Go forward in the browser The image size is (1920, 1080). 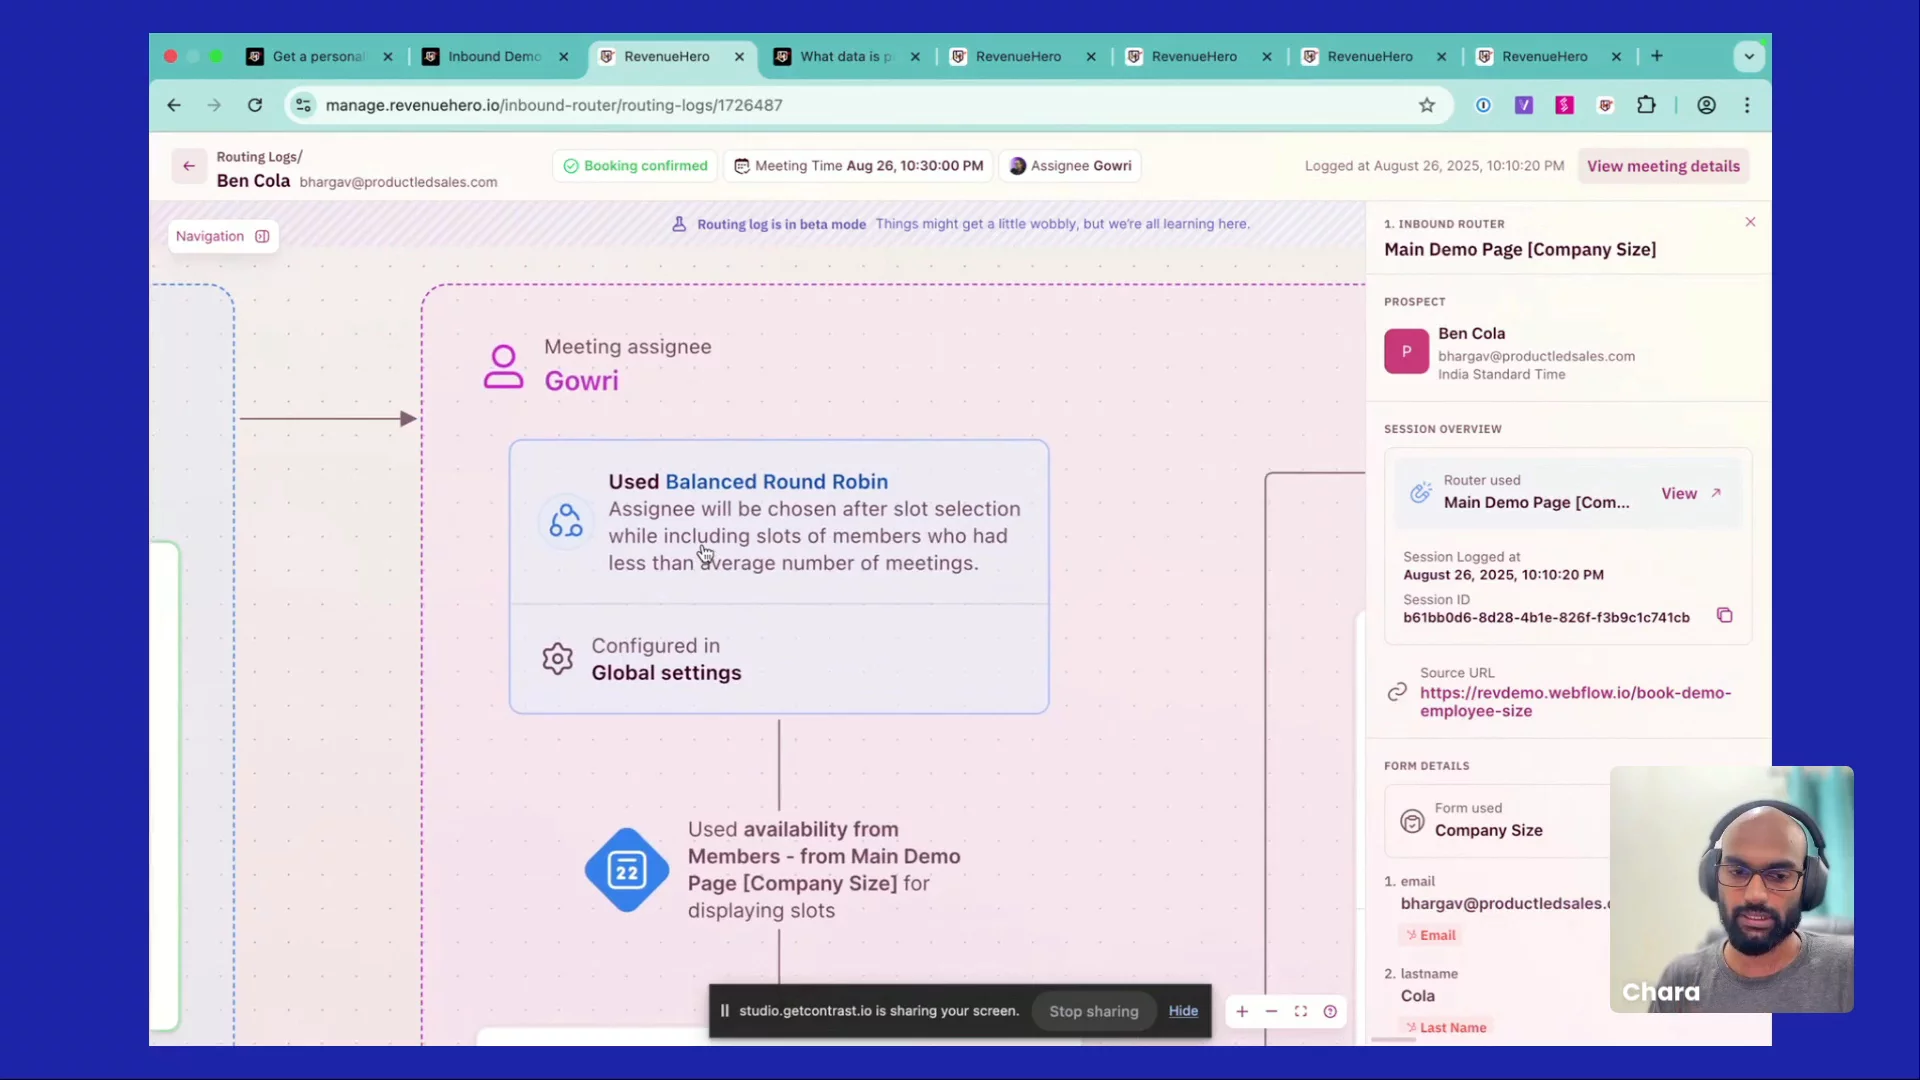click(214, 105)
